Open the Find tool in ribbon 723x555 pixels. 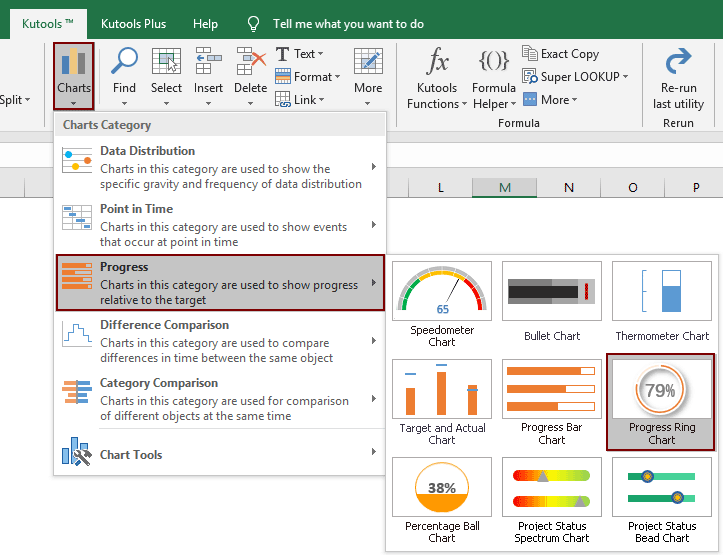click(x=125, y=73)
